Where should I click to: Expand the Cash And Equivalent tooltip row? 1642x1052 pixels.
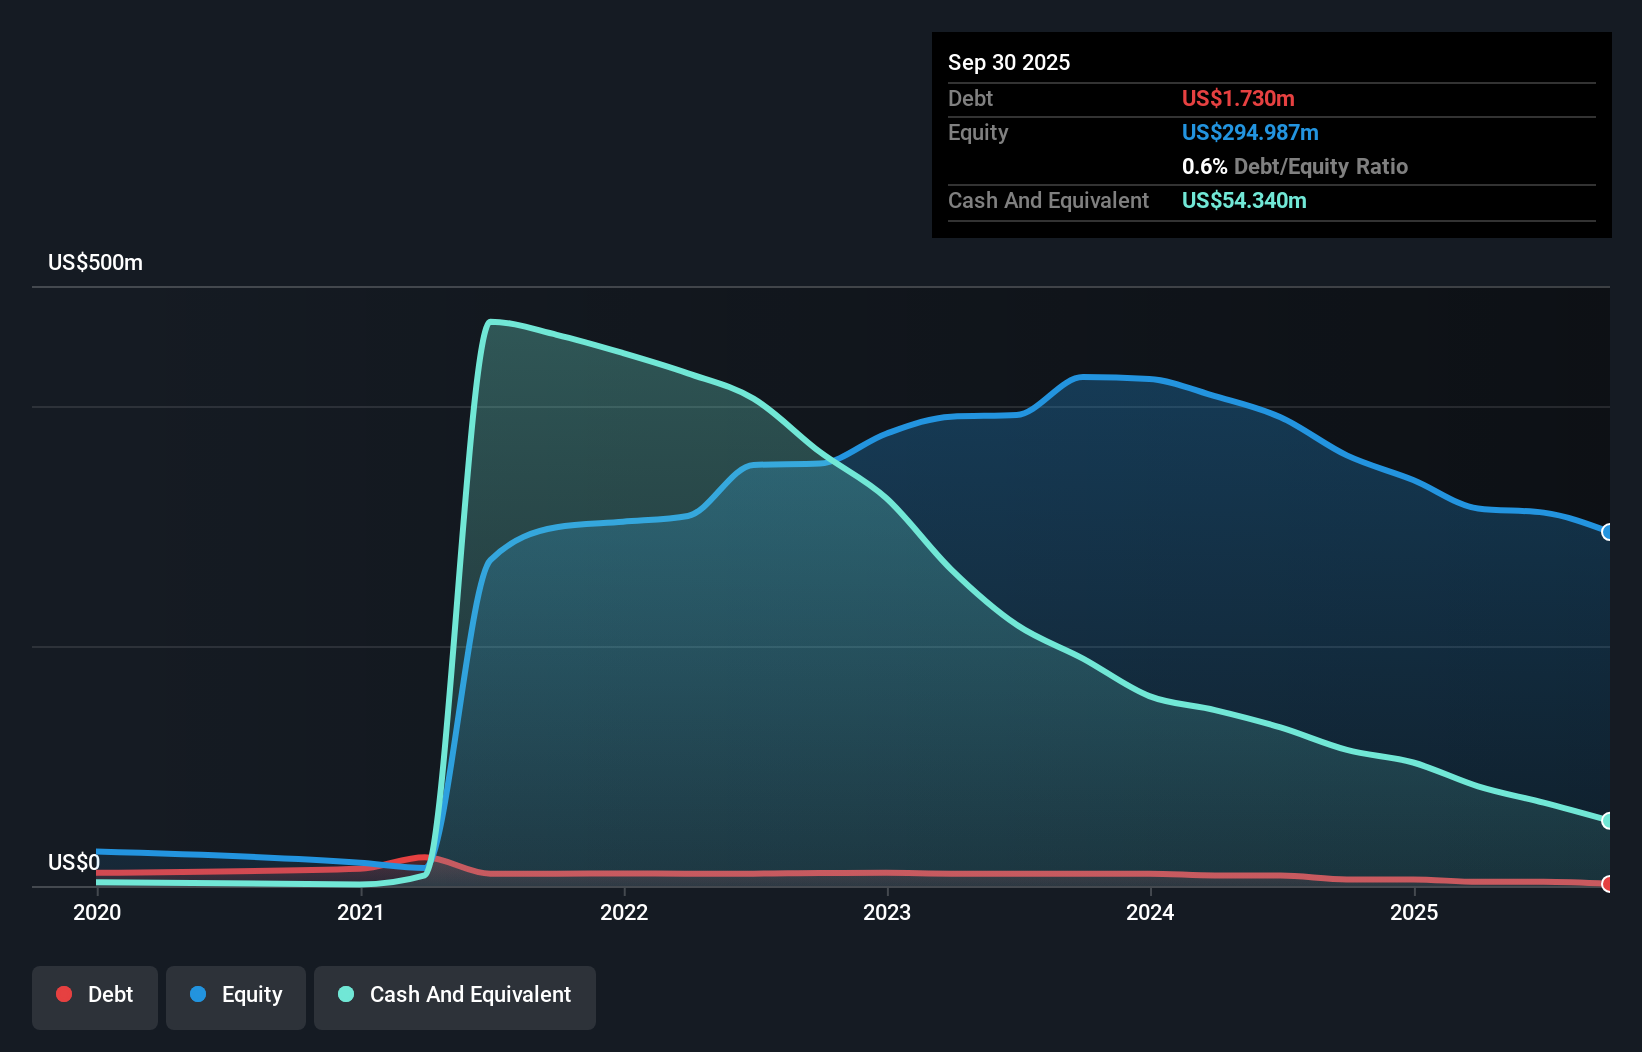click(1048, 200)
